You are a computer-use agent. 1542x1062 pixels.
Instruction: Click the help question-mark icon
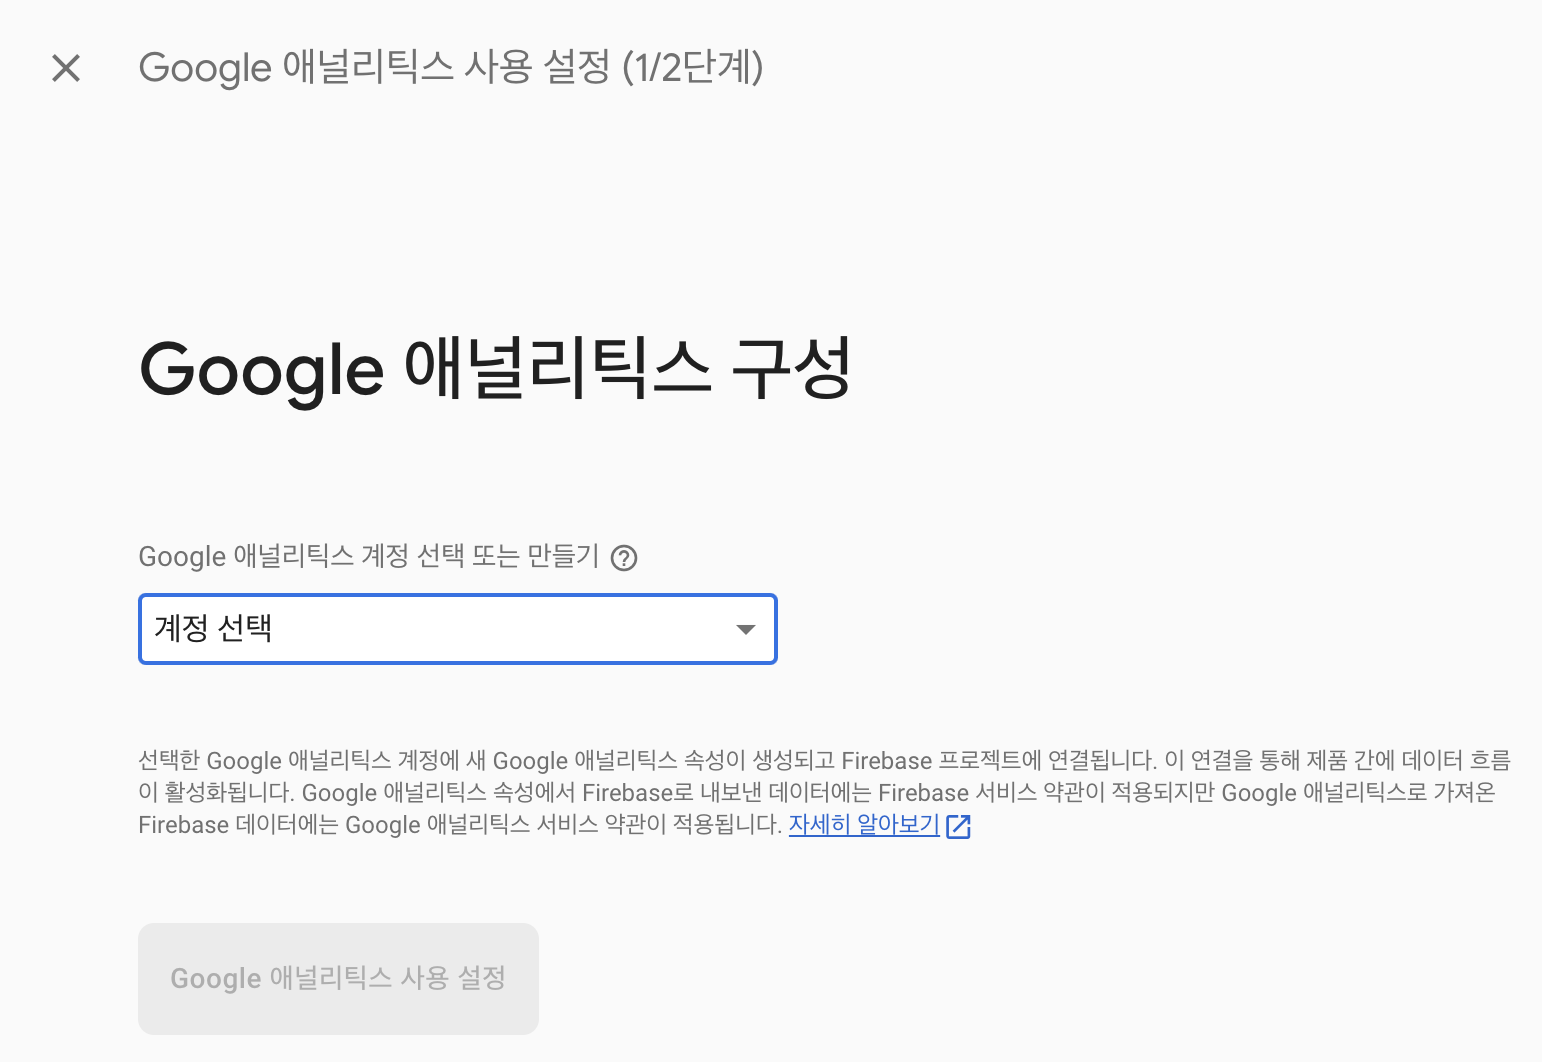pos(624,558)
